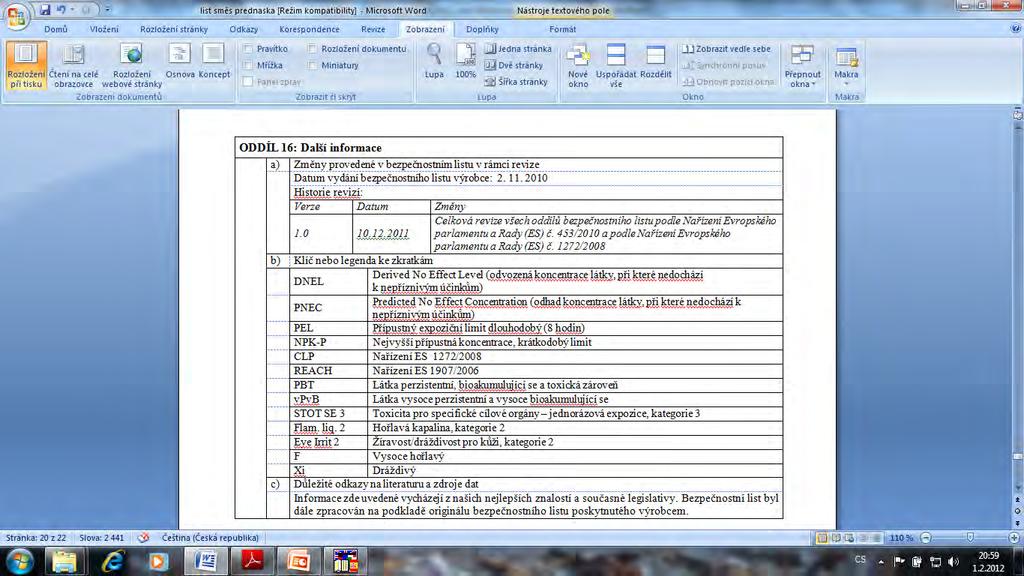Image resolution: width=1024 pixels, height=576 pixels.
Task: Click the DNEL abbreviation cell
Action: [328, 281]
